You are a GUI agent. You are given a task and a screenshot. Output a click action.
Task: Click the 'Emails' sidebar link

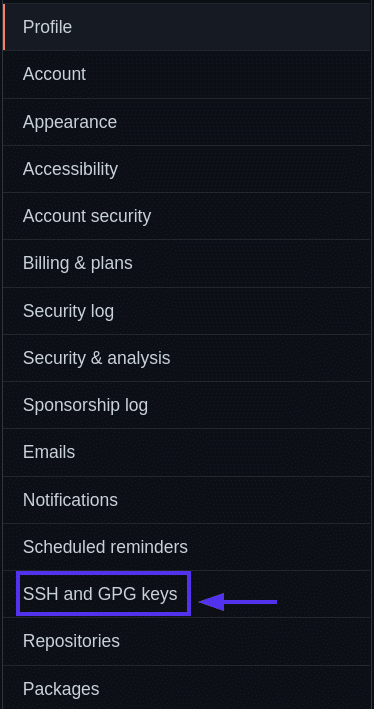49,452
